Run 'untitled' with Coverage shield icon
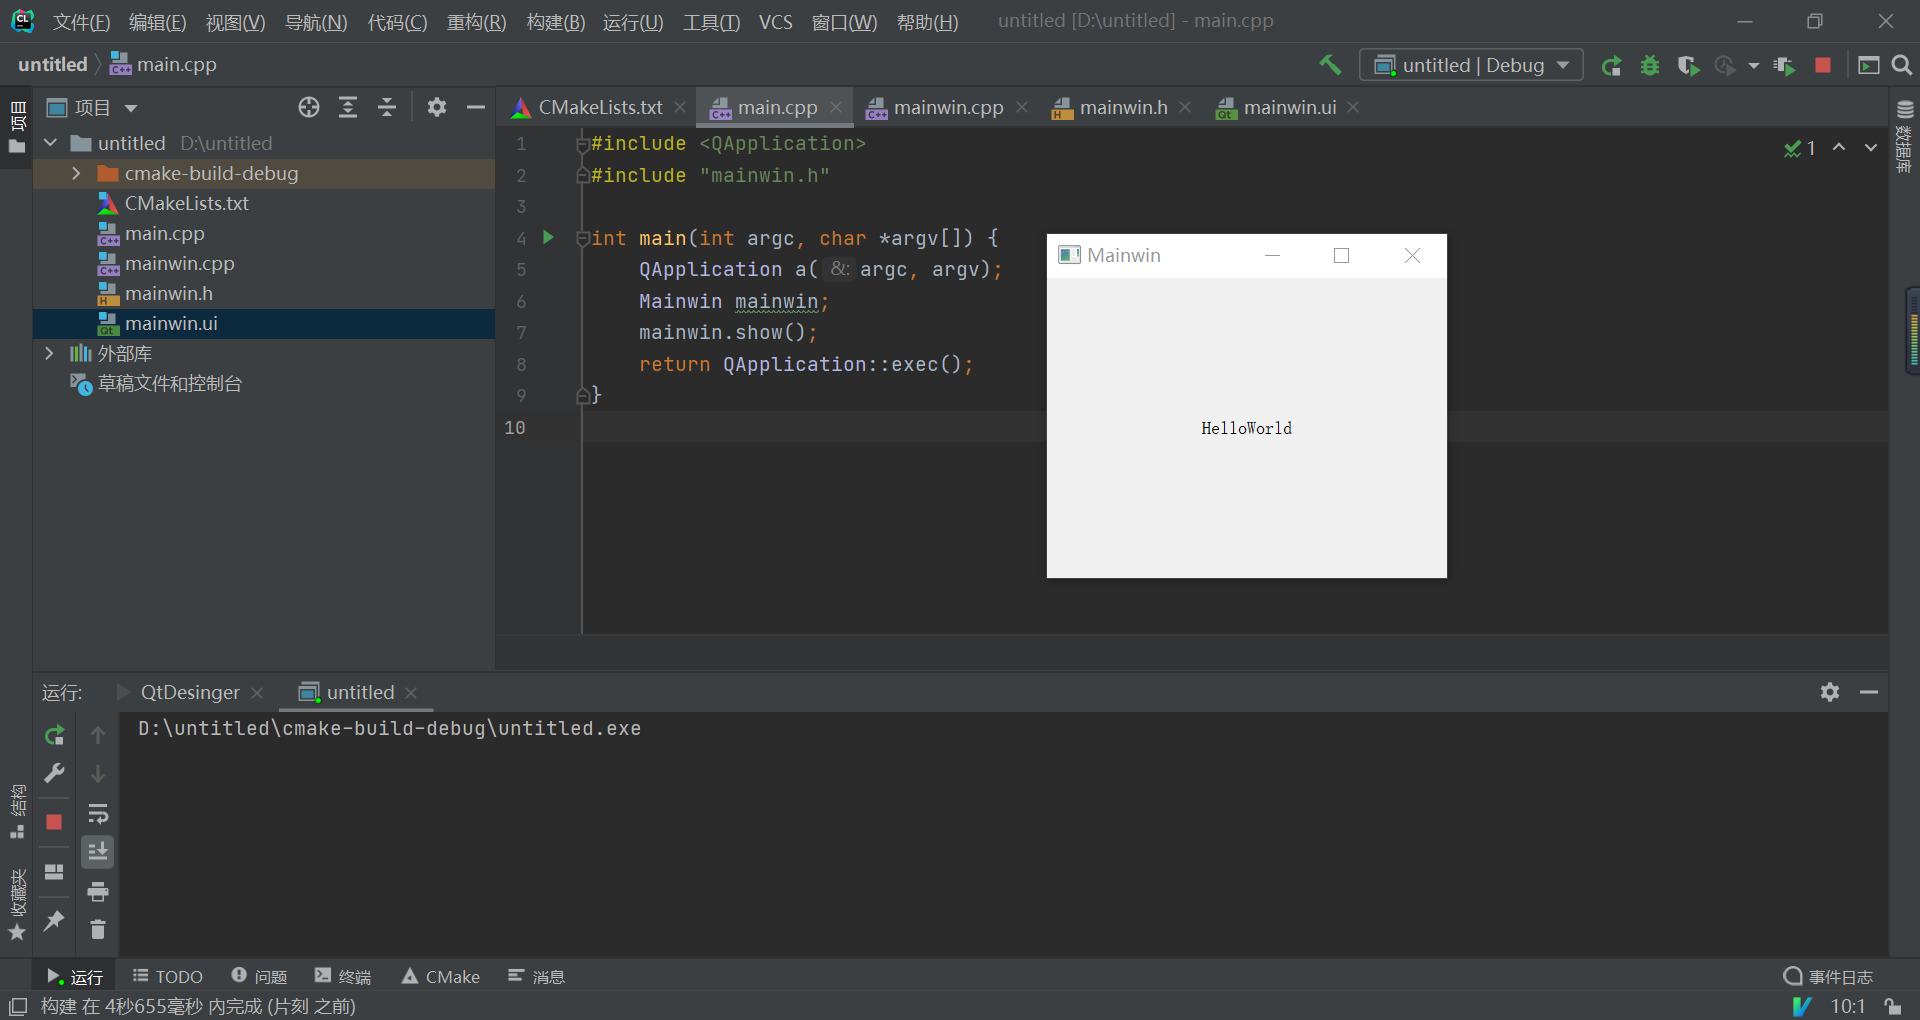Screen dimensions: 1920x1020 (1689, 64)
